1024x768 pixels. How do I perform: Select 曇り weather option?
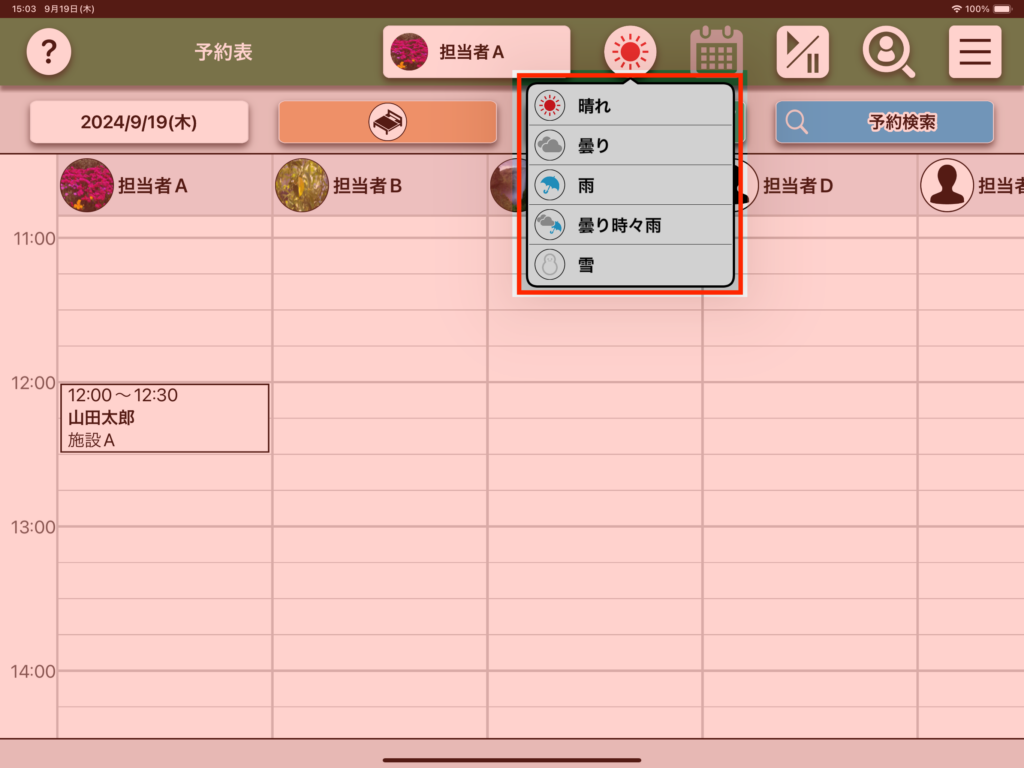(630, 146)
